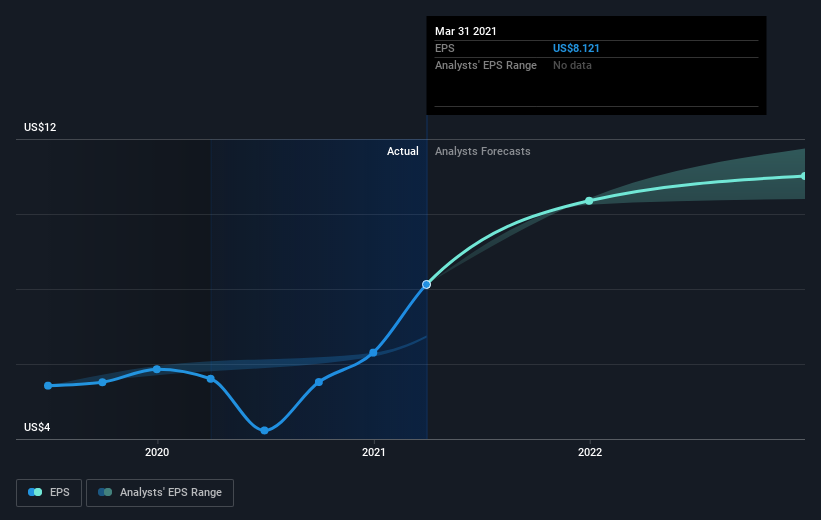Toggle the EPS legend button
Screen dimensions: 821x520
[x=49, y=493]
